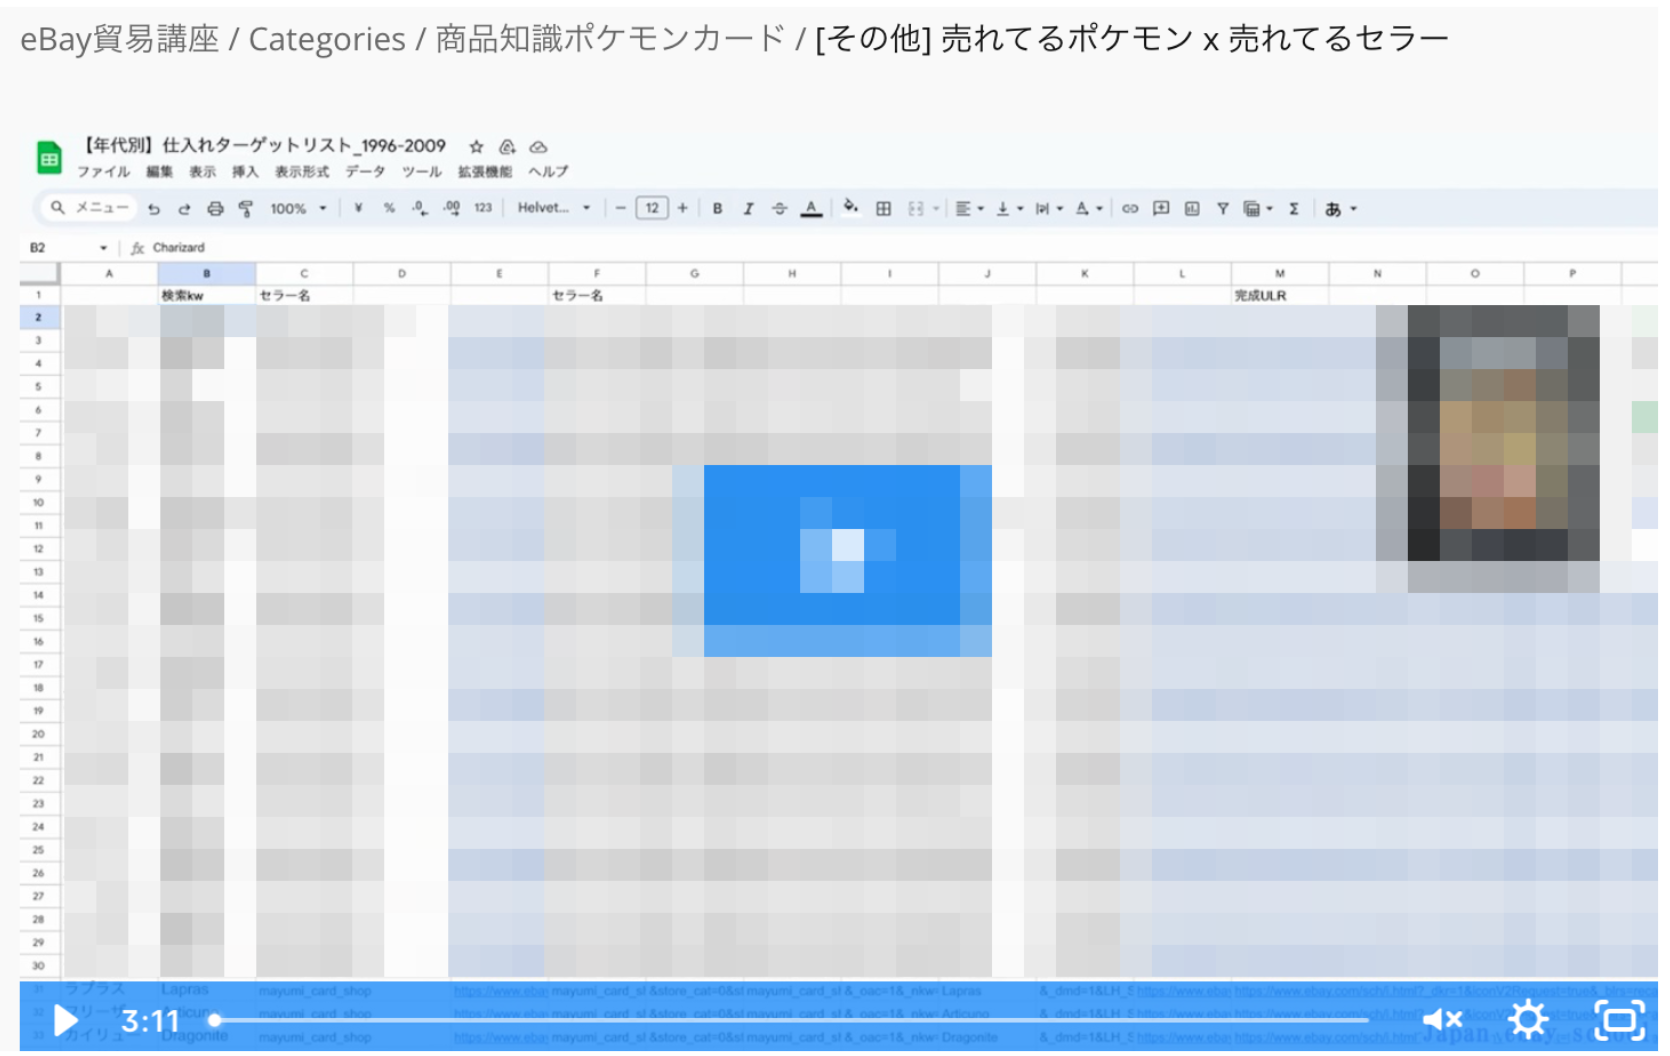This screenshot has height=1056, width=1670.
Task: Open the Helvet... font dropdown
Action: click(553, 208)
